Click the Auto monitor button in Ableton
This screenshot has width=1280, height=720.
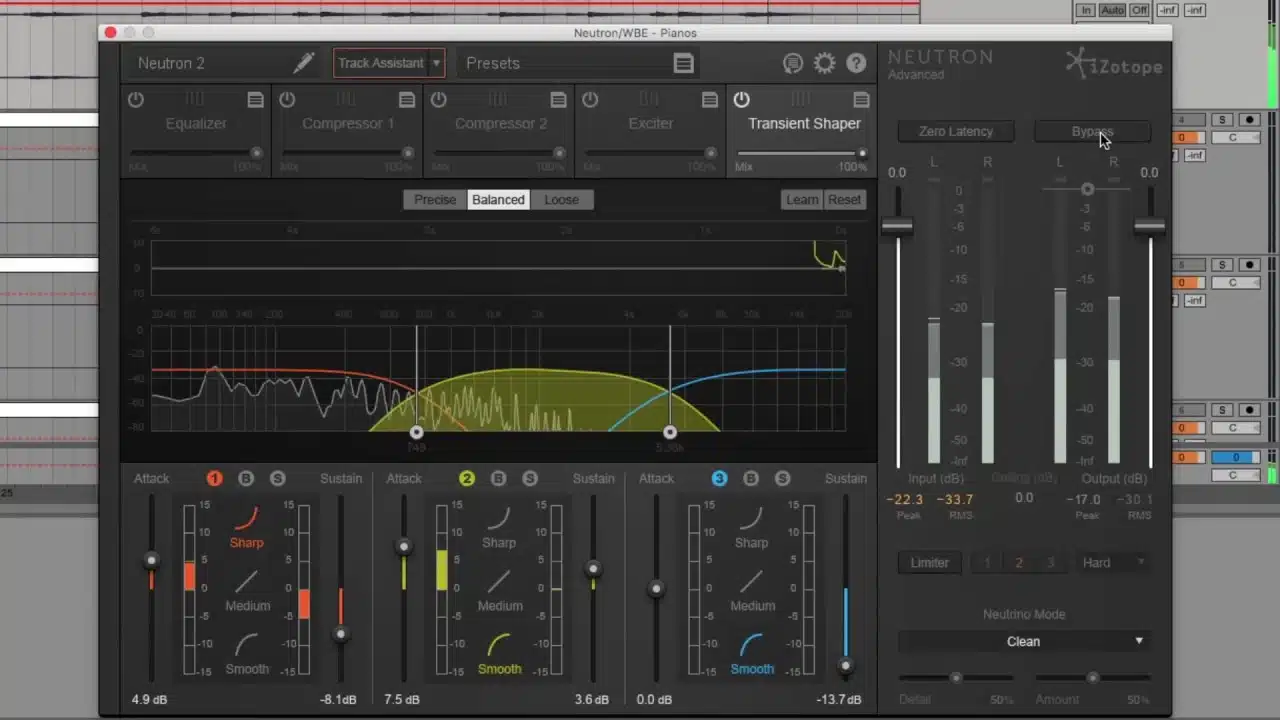click(1112, 10)
